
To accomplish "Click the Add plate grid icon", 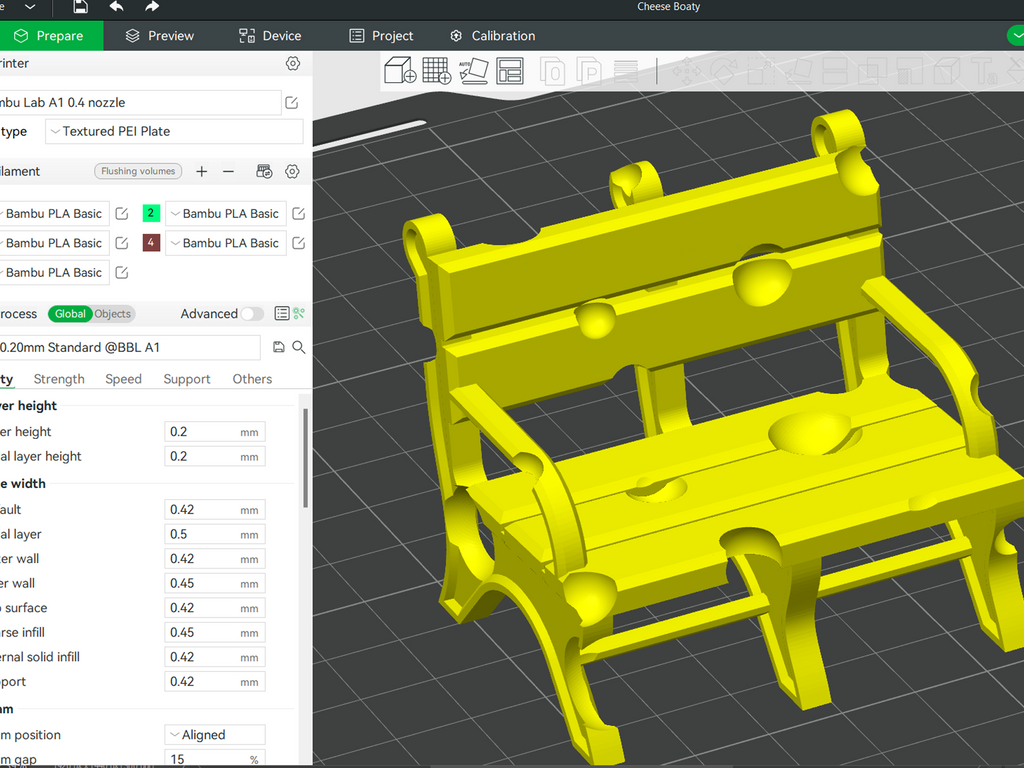I will coord(436,71).
